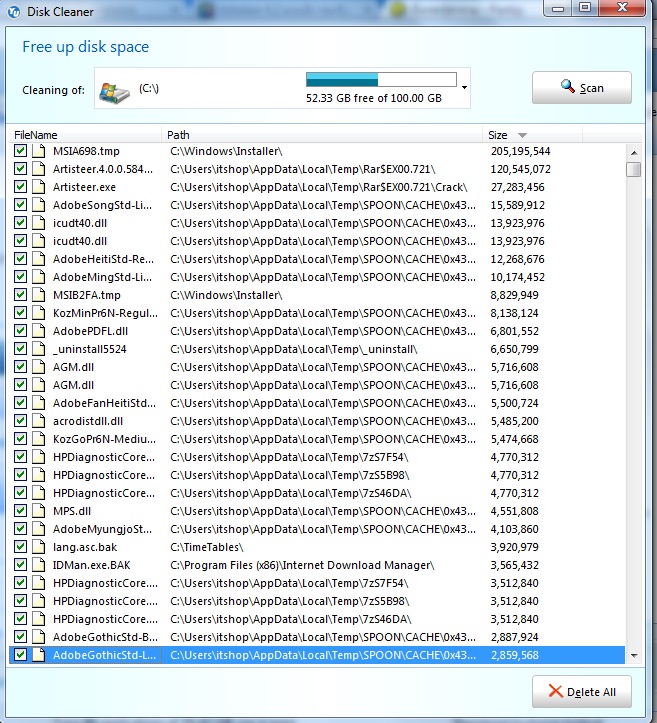Click file icon beside MSIB2FA.tmp
Image resolution: width=657 pixels, height=723 pixels.
coord(39,295)
